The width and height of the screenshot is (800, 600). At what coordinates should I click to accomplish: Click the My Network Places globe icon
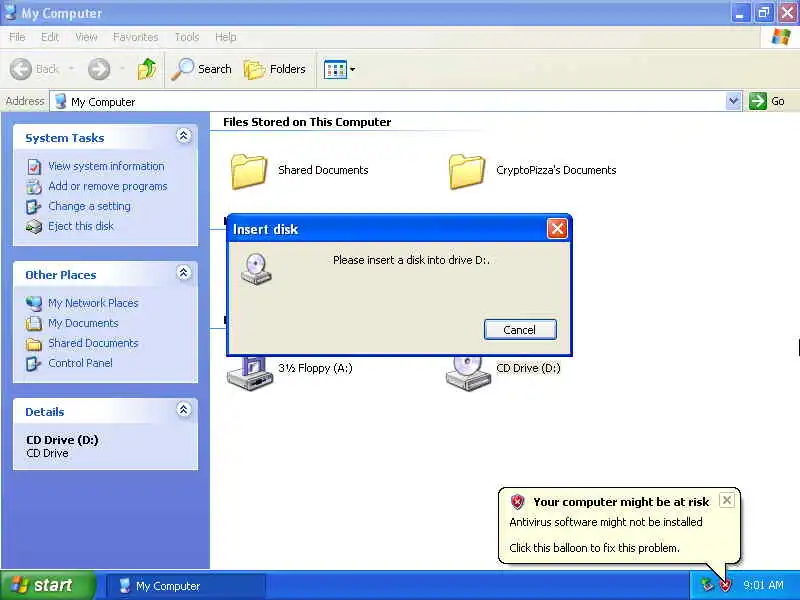point(34,304)
